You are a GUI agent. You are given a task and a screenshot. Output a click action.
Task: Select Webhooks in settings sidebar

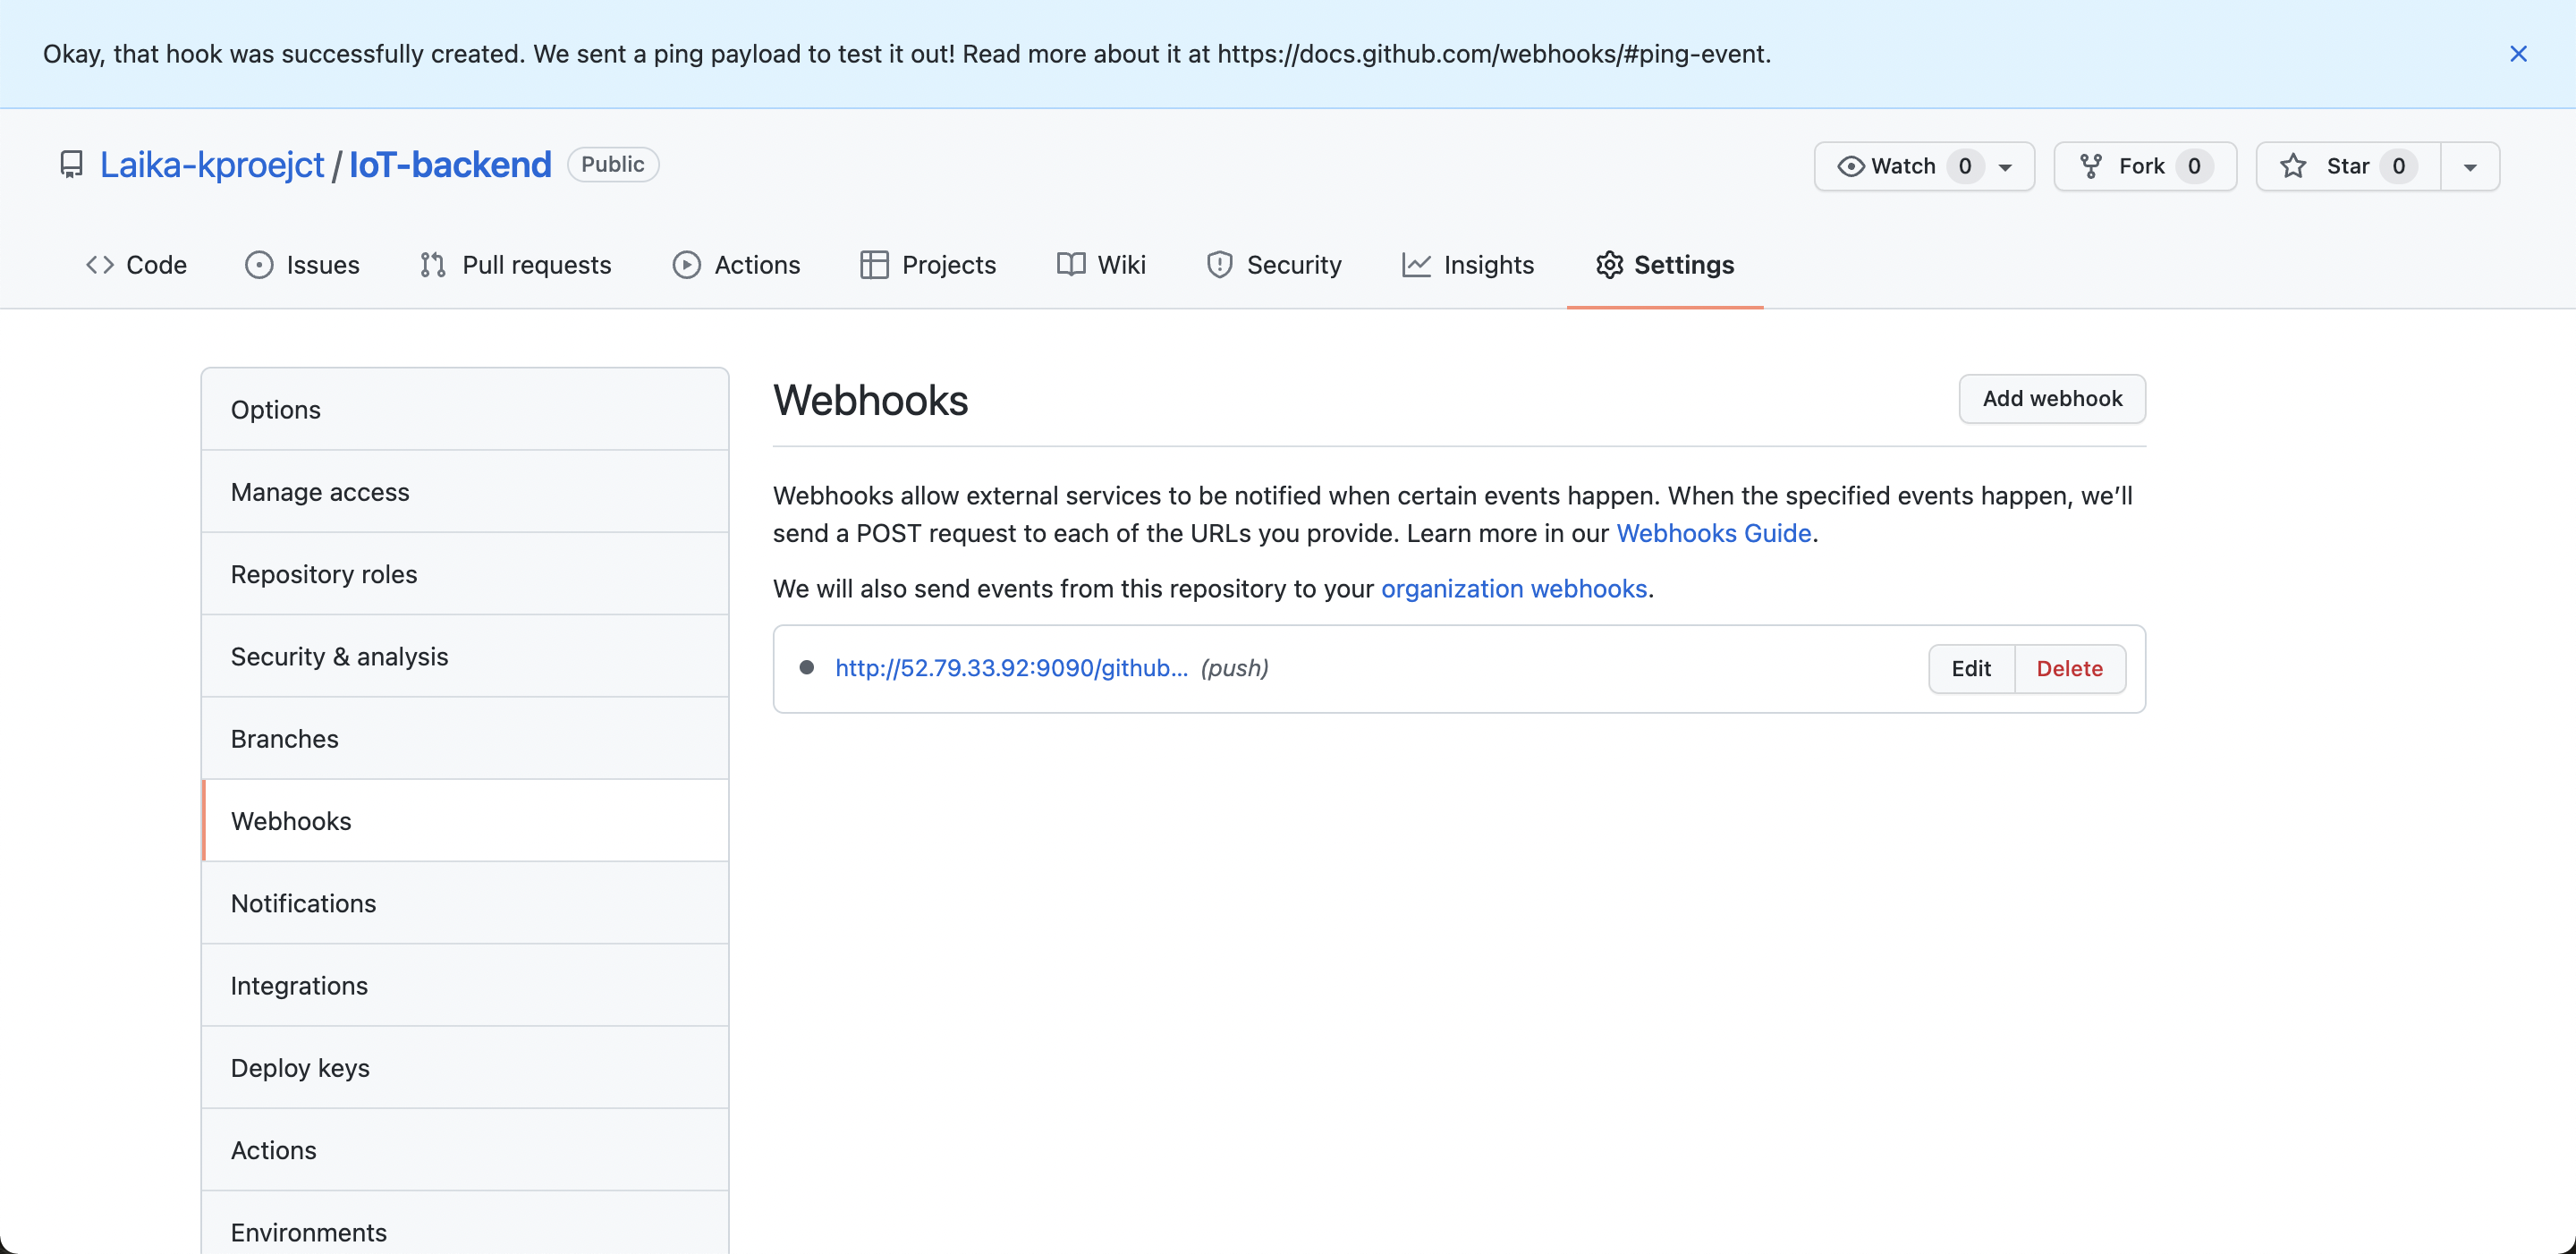pos(465,820)
